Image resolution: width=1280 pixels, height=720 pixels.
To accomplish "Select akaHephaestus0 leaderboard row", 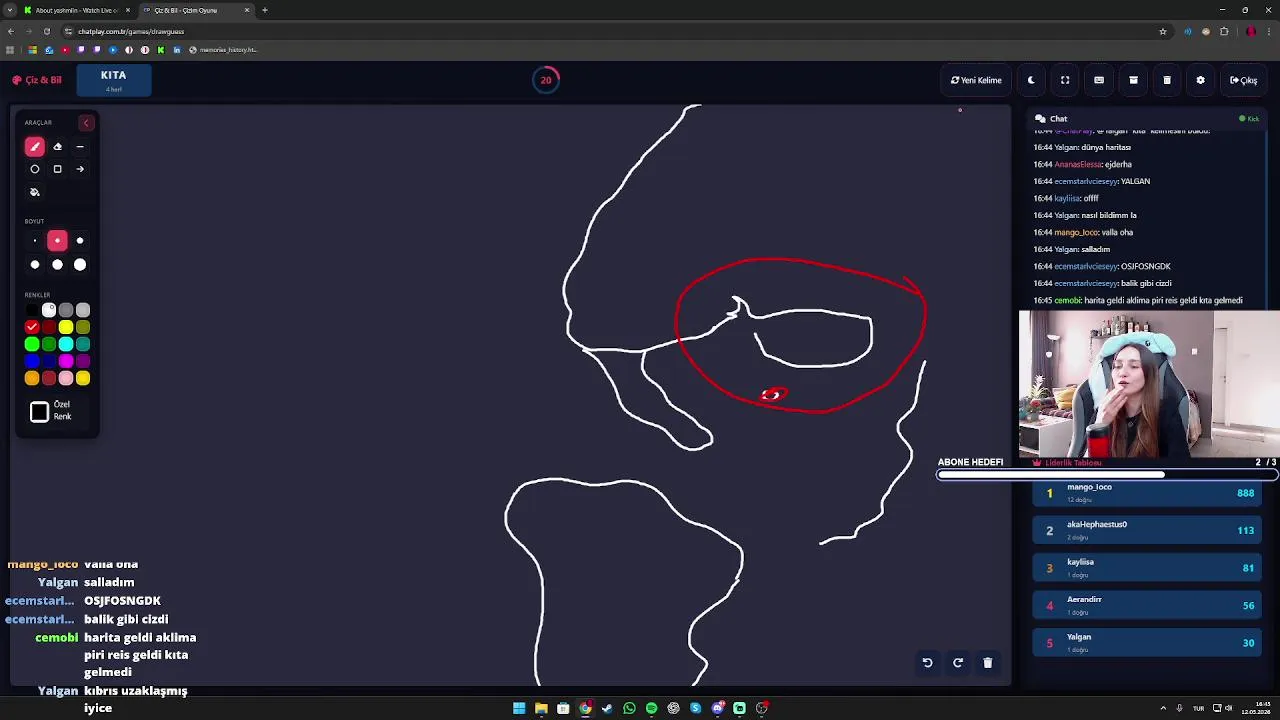I will 1148,530.
